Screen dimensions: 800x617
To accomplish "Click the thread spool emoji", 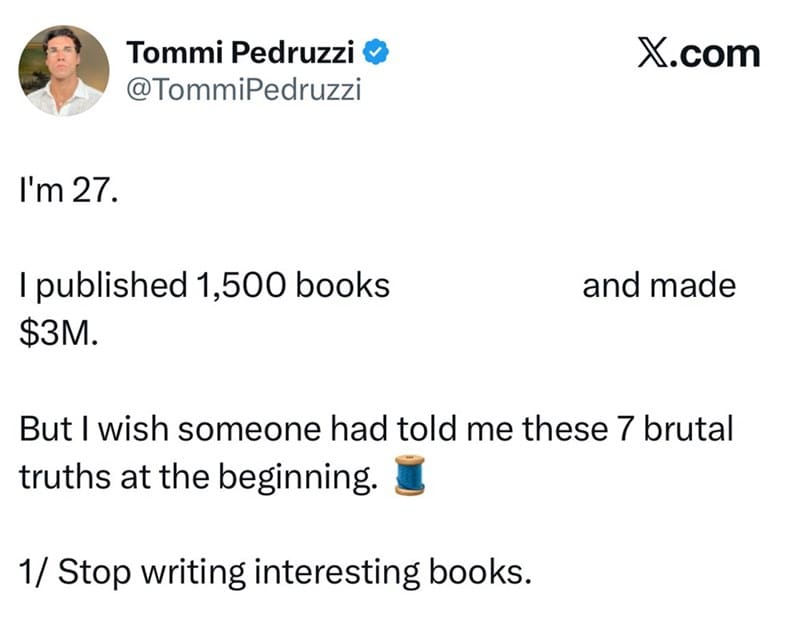I will click(x=410, y=475).
